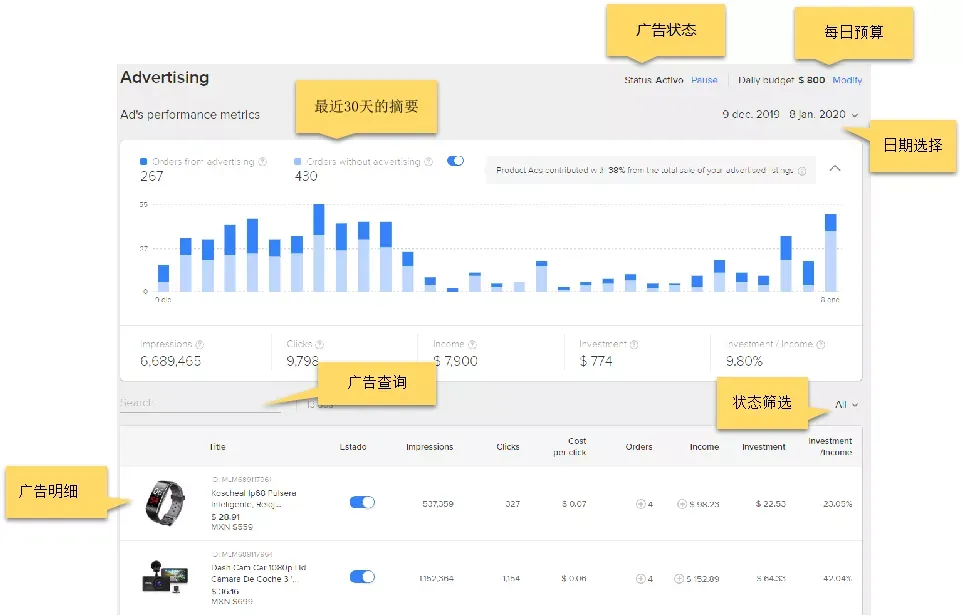Viewport: 963px width, 616px height.
Task: Click the Investment /Income column header
Action: [x=830, y=446]
